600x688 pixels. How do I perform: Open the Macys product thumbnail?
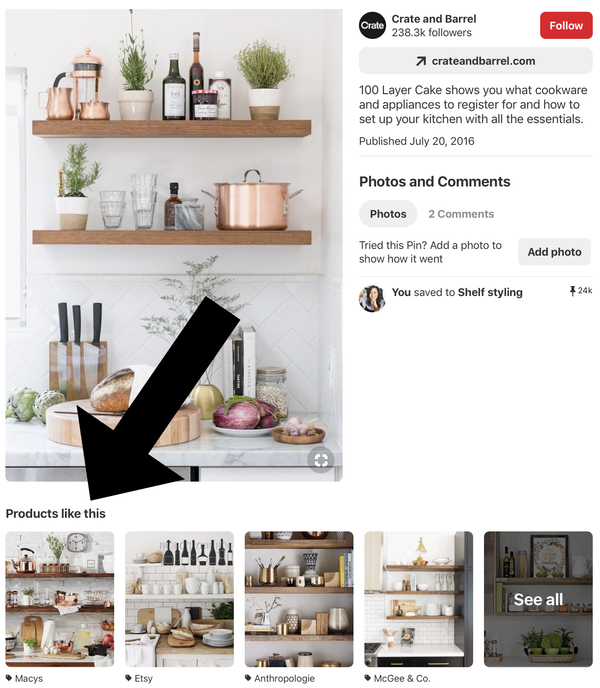[x=60, y=599]
